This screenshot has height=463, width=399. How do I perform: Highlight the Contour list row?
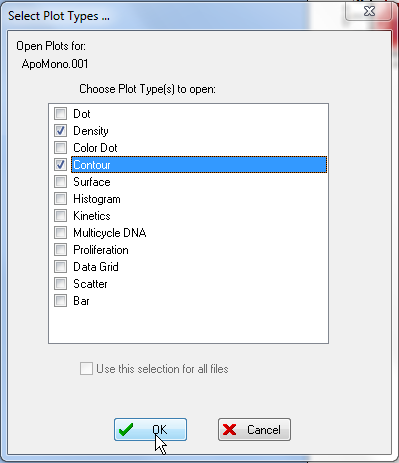(199, 165)
